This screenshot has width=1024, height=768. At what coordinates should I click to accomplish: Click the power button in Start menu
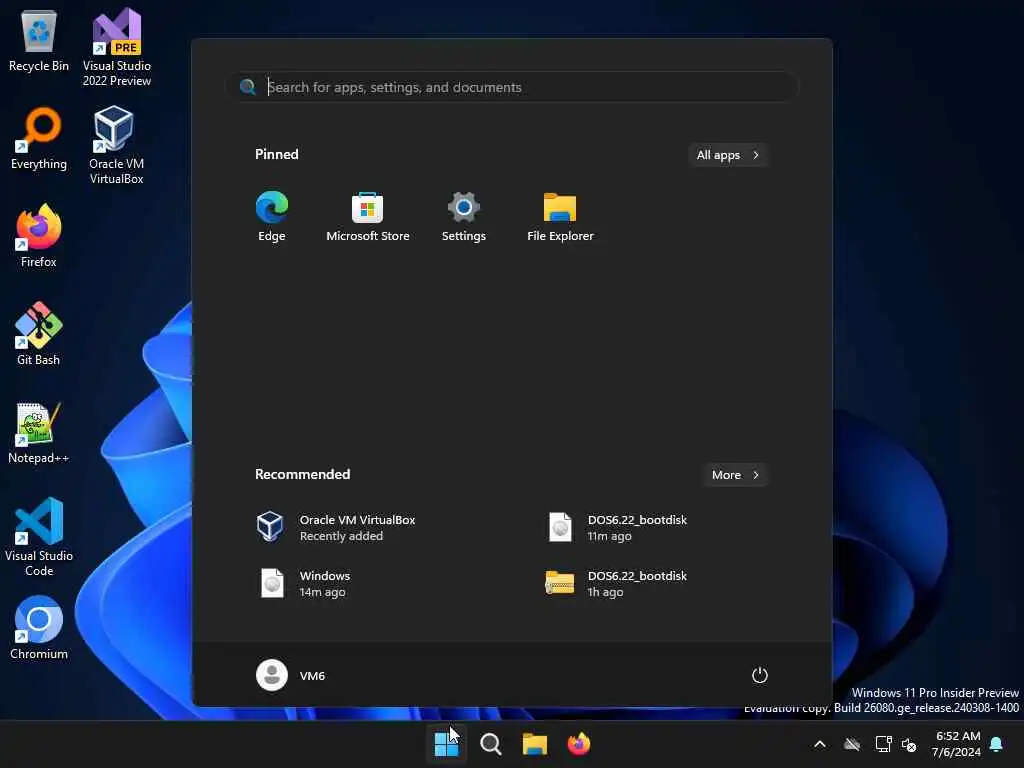click(x=760, y=675)
